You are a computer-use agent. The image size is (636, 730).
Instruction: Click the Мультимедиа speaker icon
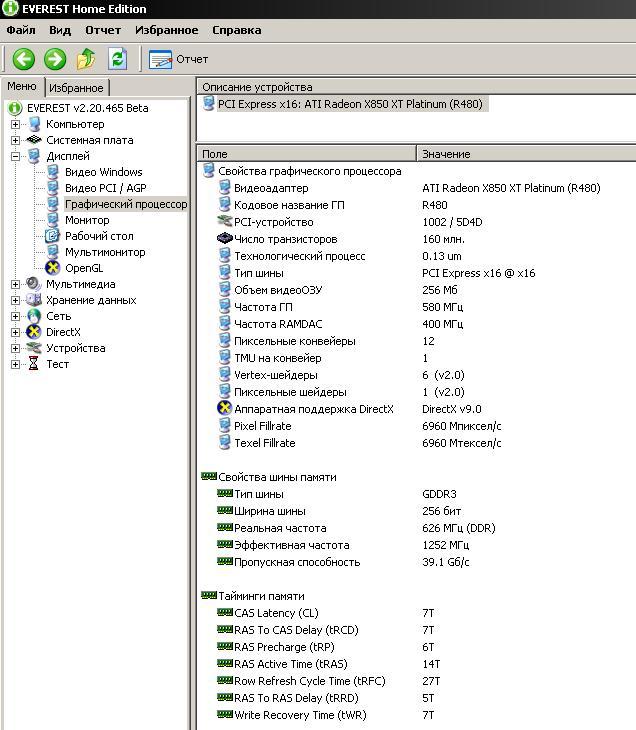point(34,284)
